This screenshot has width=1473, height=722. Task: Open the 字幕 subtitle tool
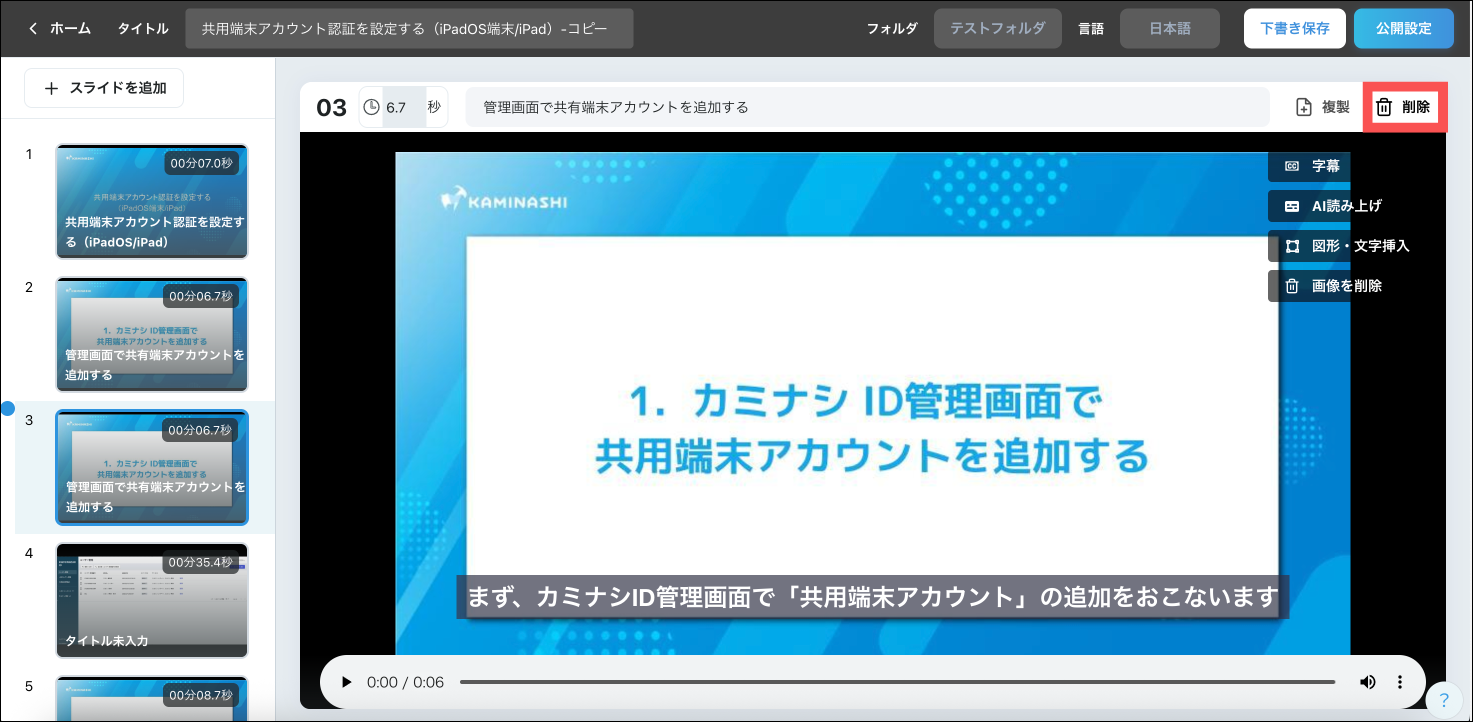(1309, 166)
